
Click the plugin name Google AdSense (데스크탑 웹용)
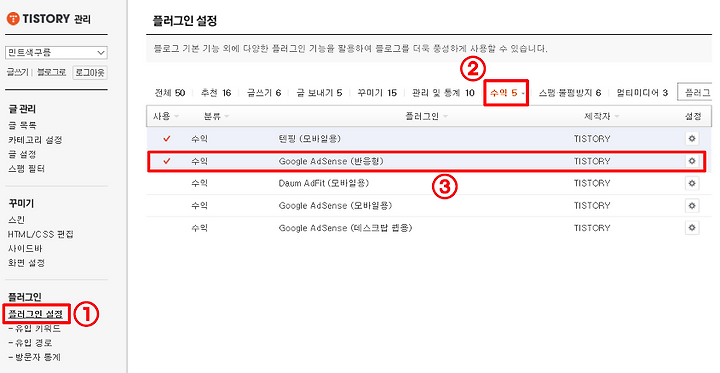[x=345, y=228]
